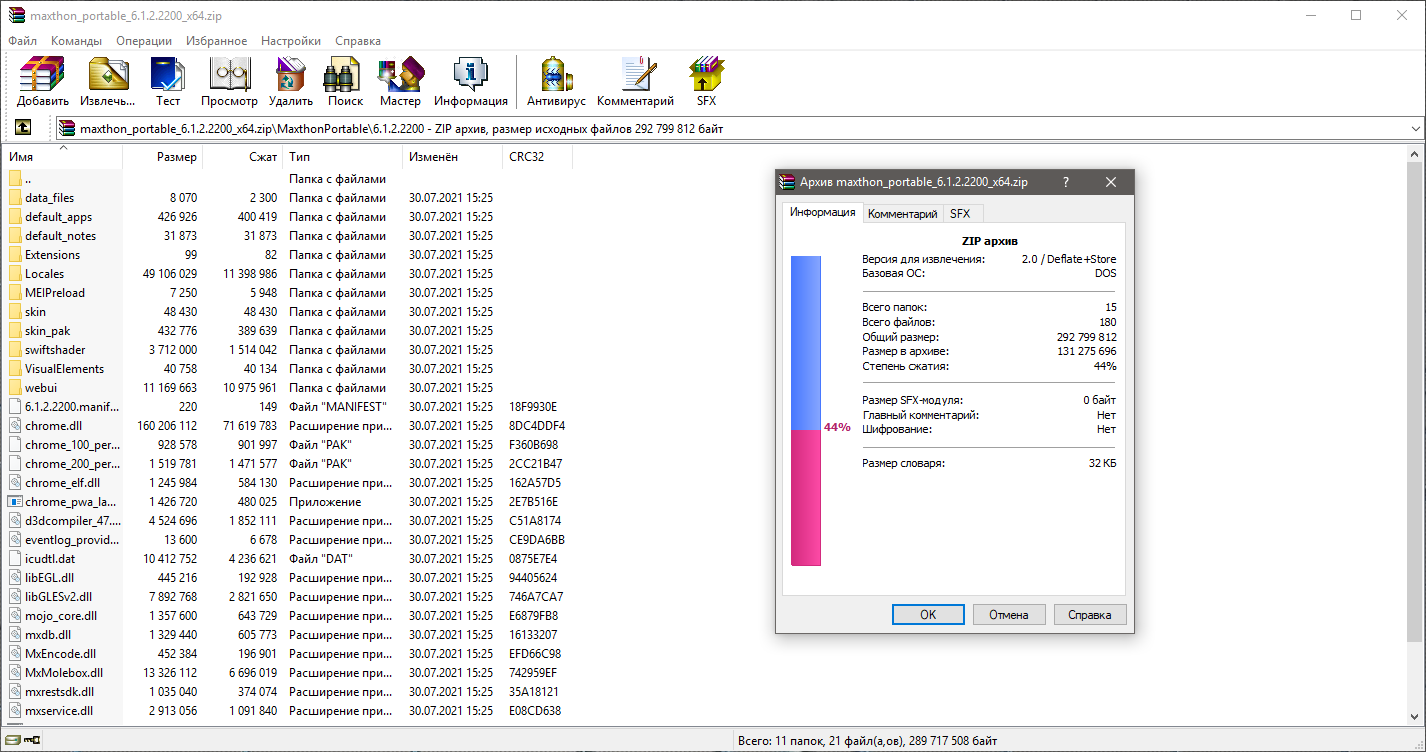The image size is (1426, 752).
Task: Run the Тест archive tool
Action: tap(168, 82)
